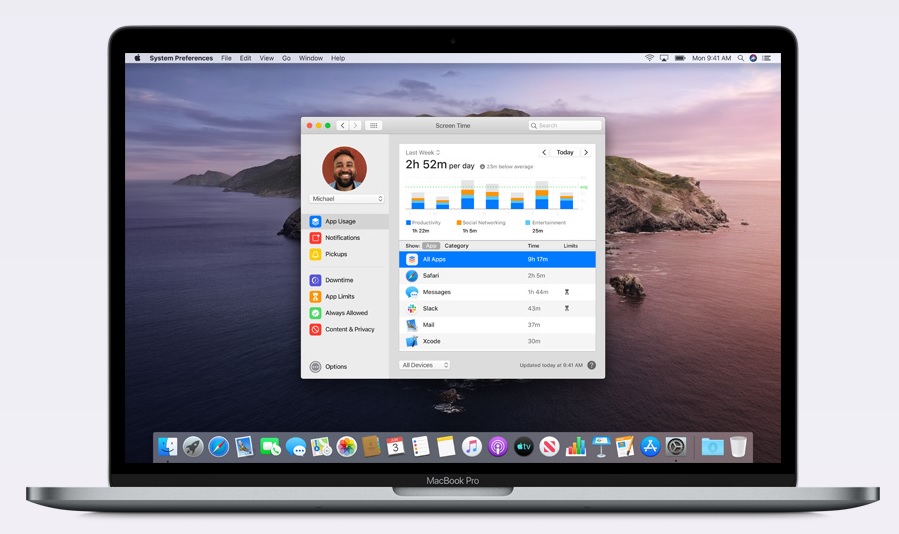
Task: Open the Last Week period dropdown
Action: click(423, 153)
